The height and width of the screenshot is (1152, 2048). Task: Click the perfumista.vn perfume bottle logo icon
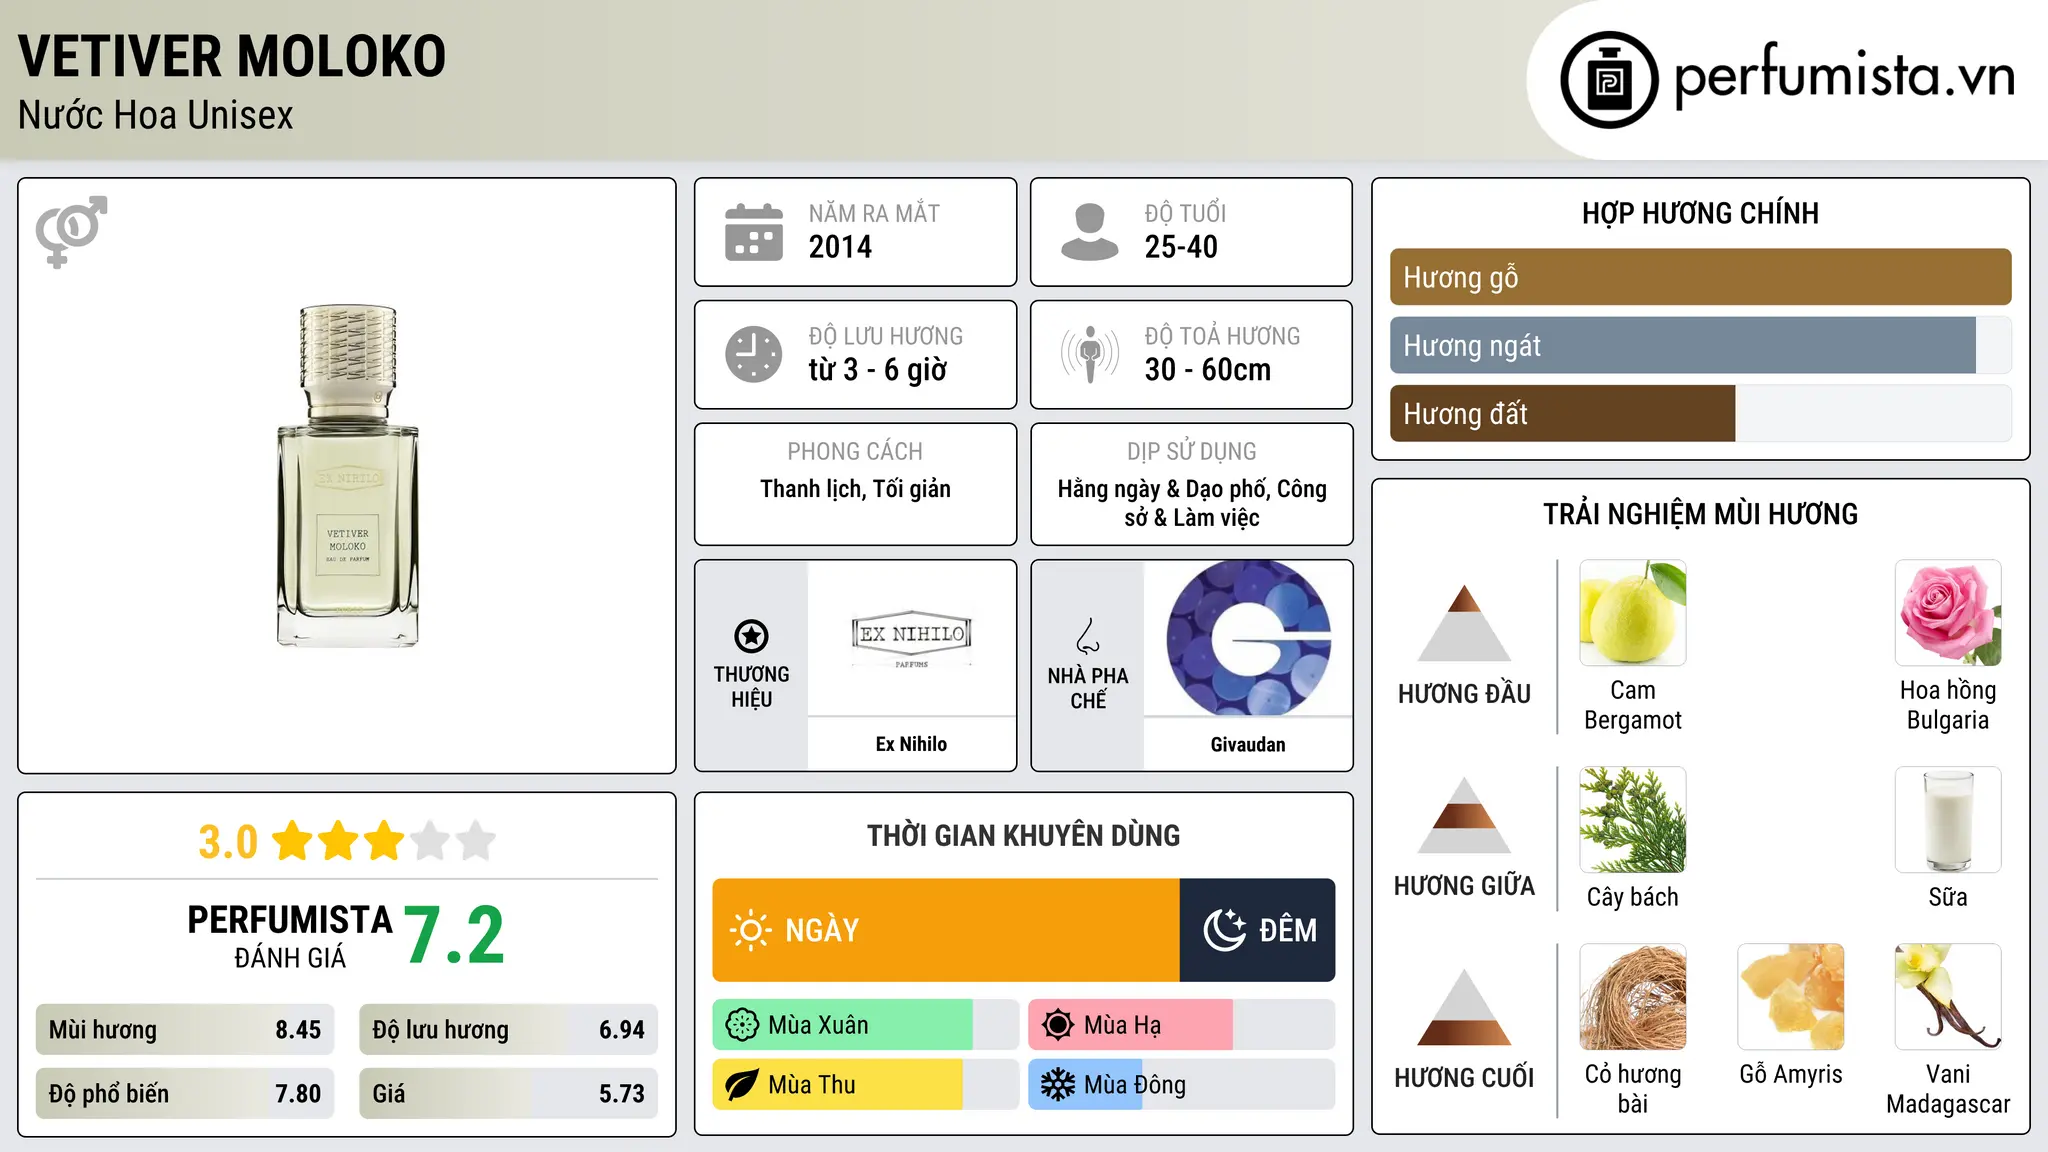(x=1609, y=80)
